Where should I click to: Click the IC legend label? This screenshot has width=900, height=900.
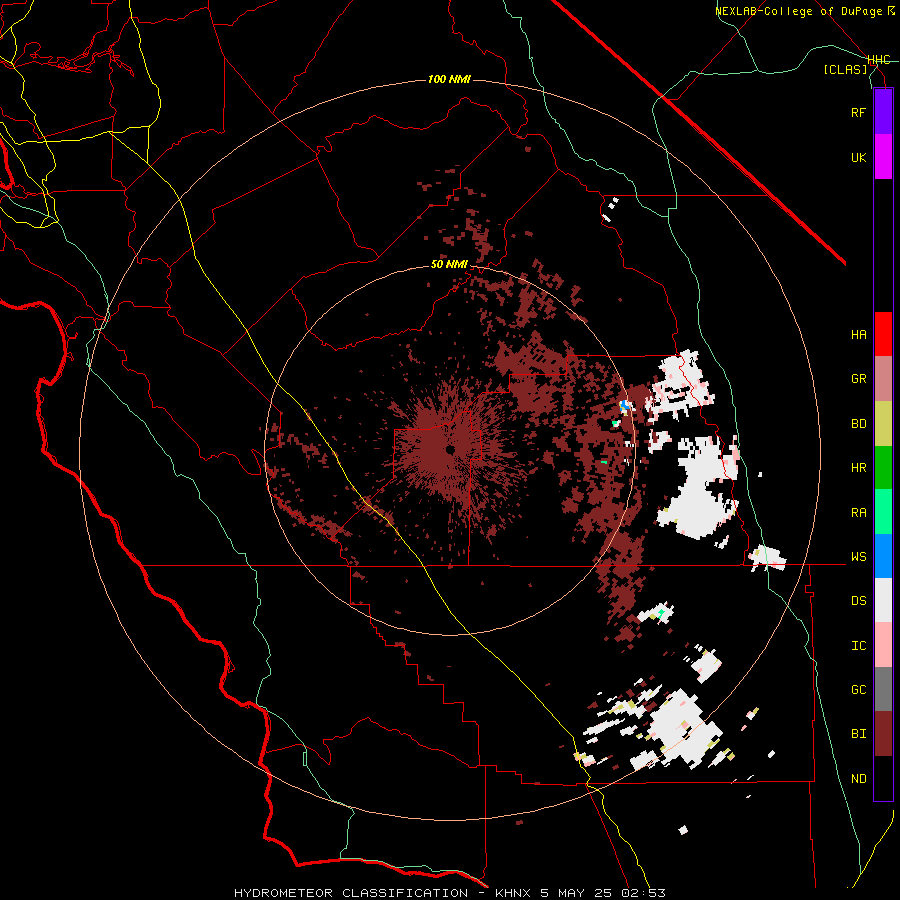click(x=858, y=646)
